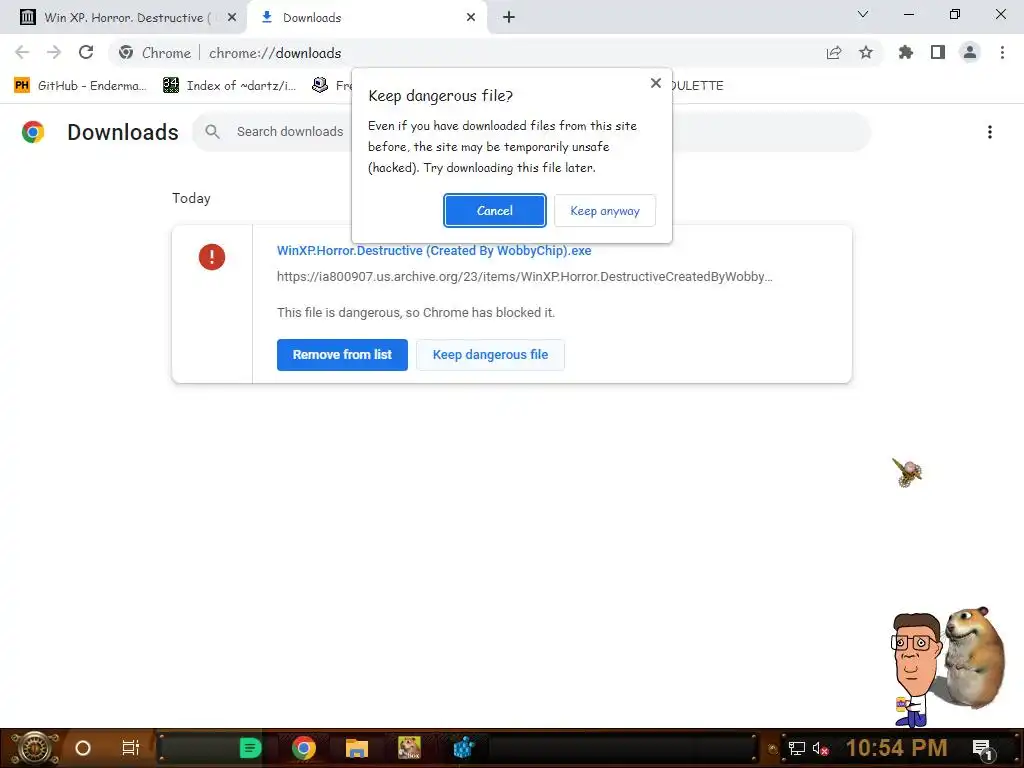1024x768 pixels.
Task: Open Cortana search circle on taskbar
Action: coord(83,748)
